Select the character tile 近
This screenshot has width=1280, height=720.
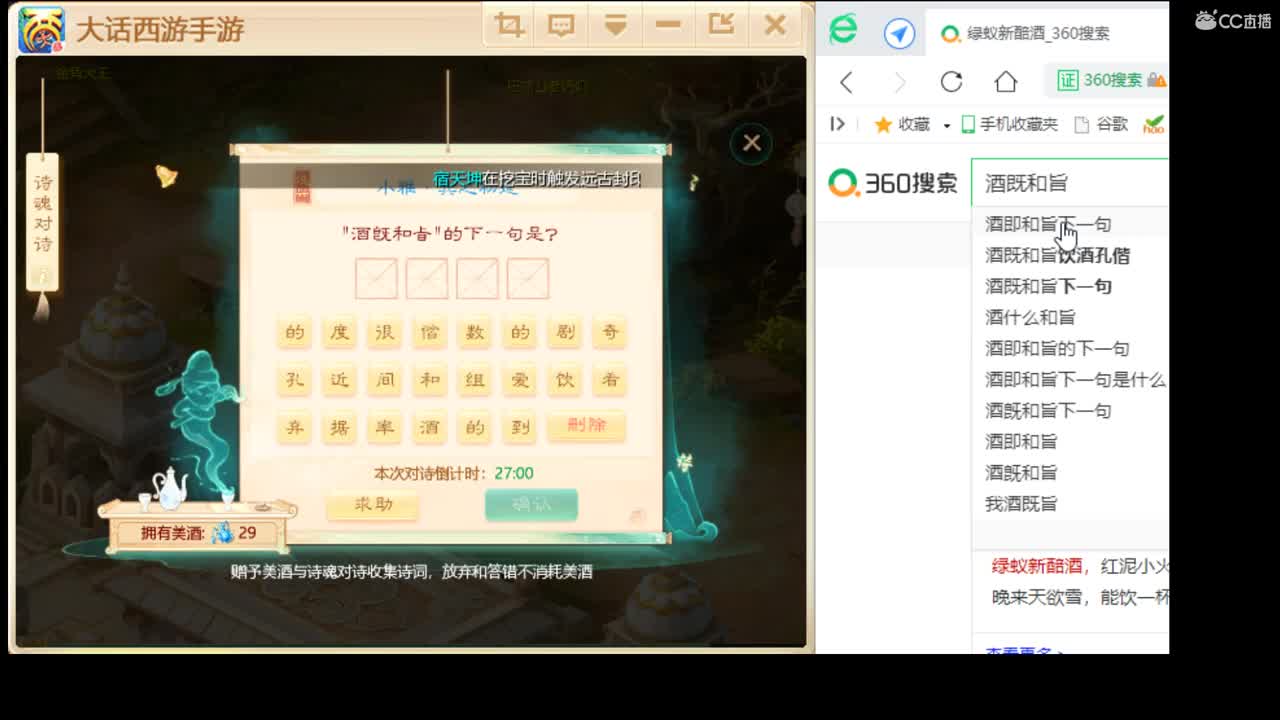pyautogui.click(x=340, y=380)
